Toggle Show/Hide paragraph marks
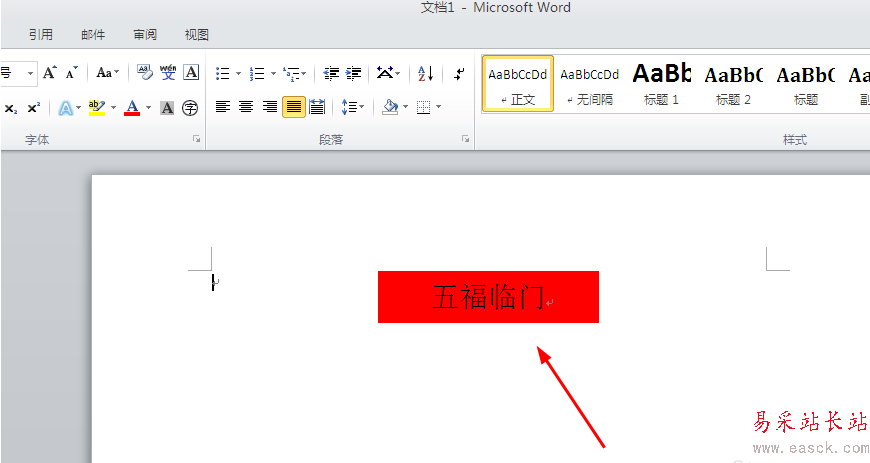Viewport: 870px width, 463px height. (459, 73)
